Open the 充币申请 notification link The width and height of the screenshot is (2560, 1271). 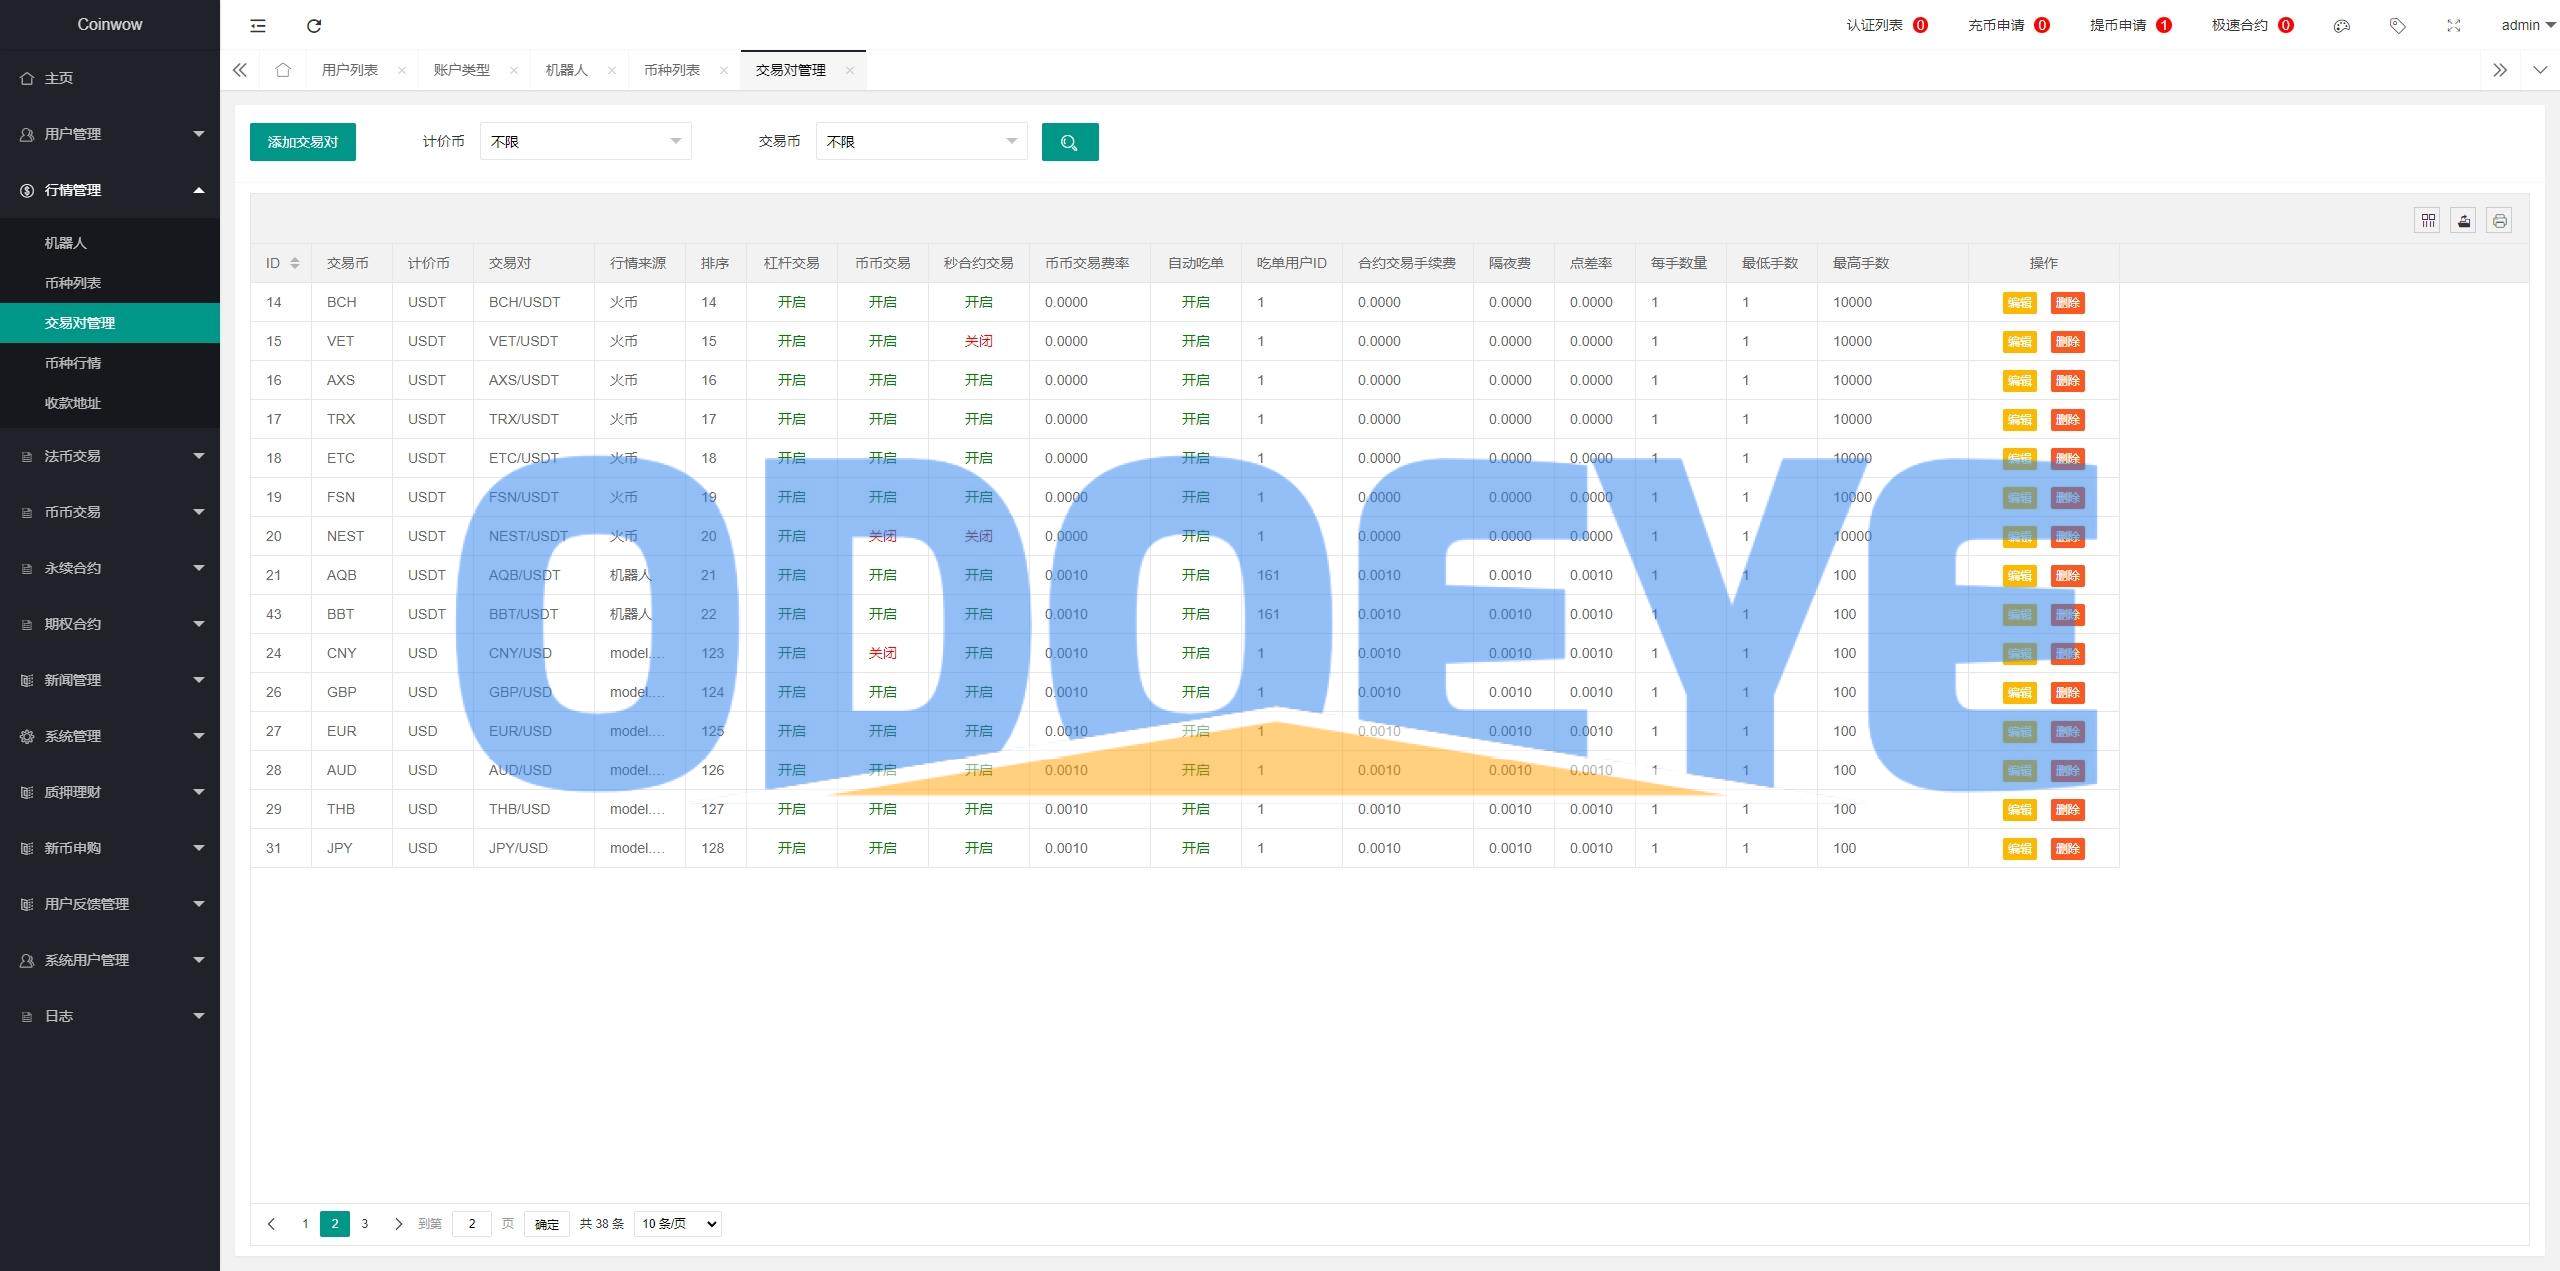(2009, 26)
